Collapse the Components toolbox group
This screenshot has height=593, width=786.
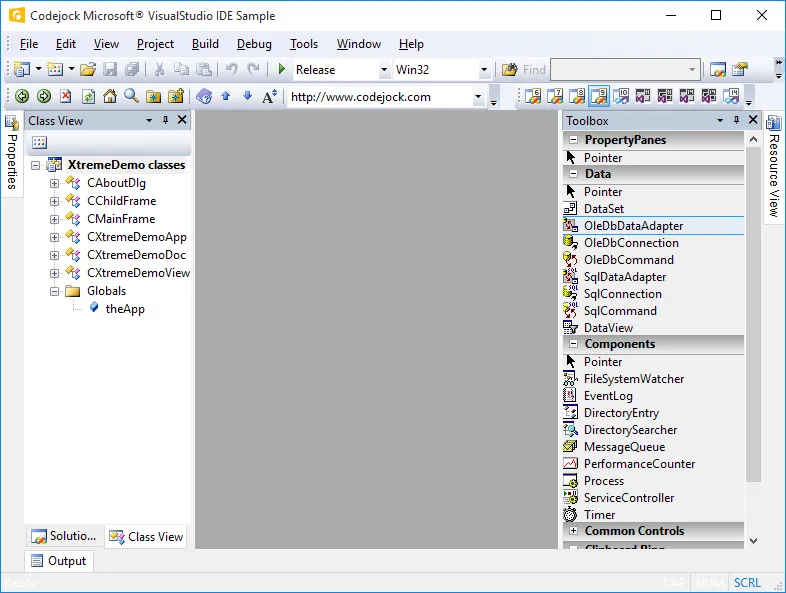click(573, 344)
